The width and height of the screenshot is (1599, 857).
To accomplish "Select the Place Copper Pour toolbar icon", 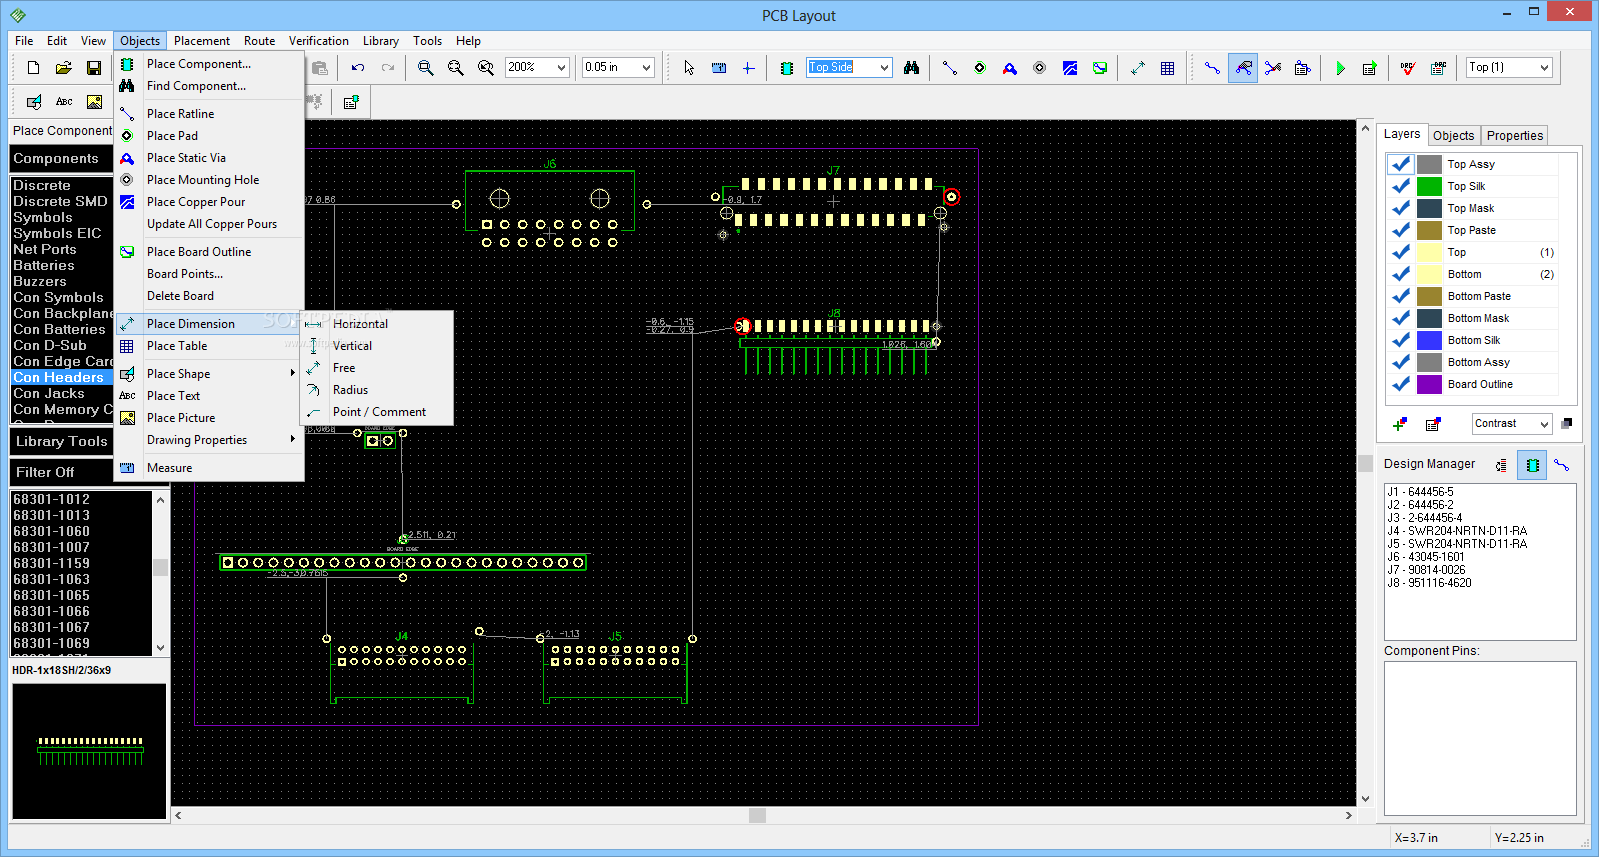I will [x=1069, y=68].
